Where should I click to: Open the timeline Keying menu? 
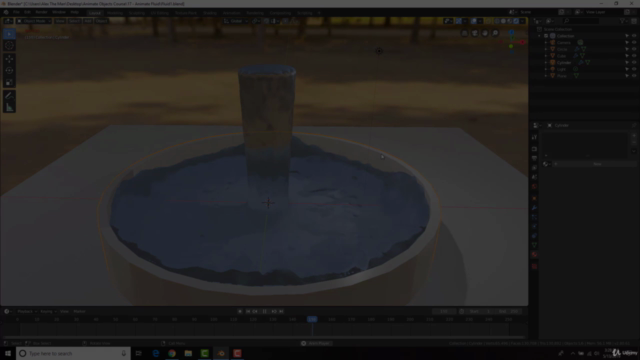tap(48, 311)
